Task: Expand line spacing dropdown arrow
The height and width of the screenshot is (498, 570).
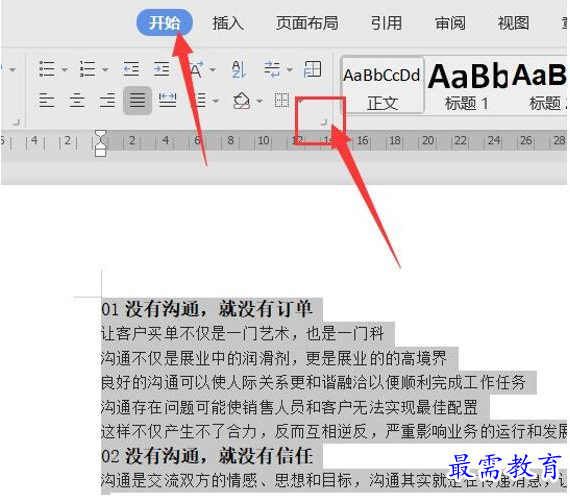Action: pos(216,101)
